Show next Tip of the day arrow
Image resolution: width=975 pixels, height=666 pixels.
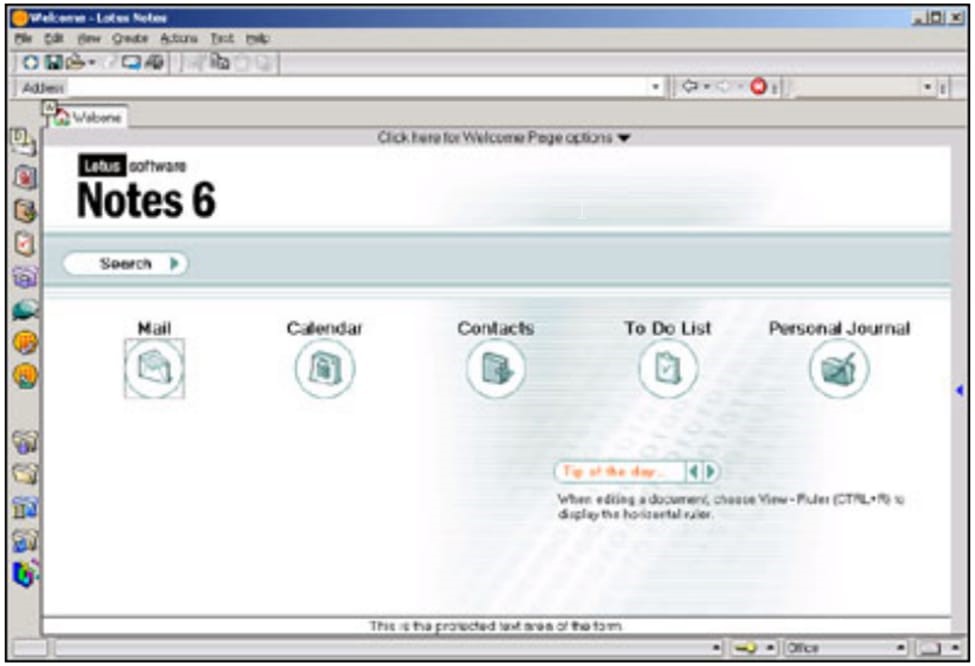(x=709, y=472)
